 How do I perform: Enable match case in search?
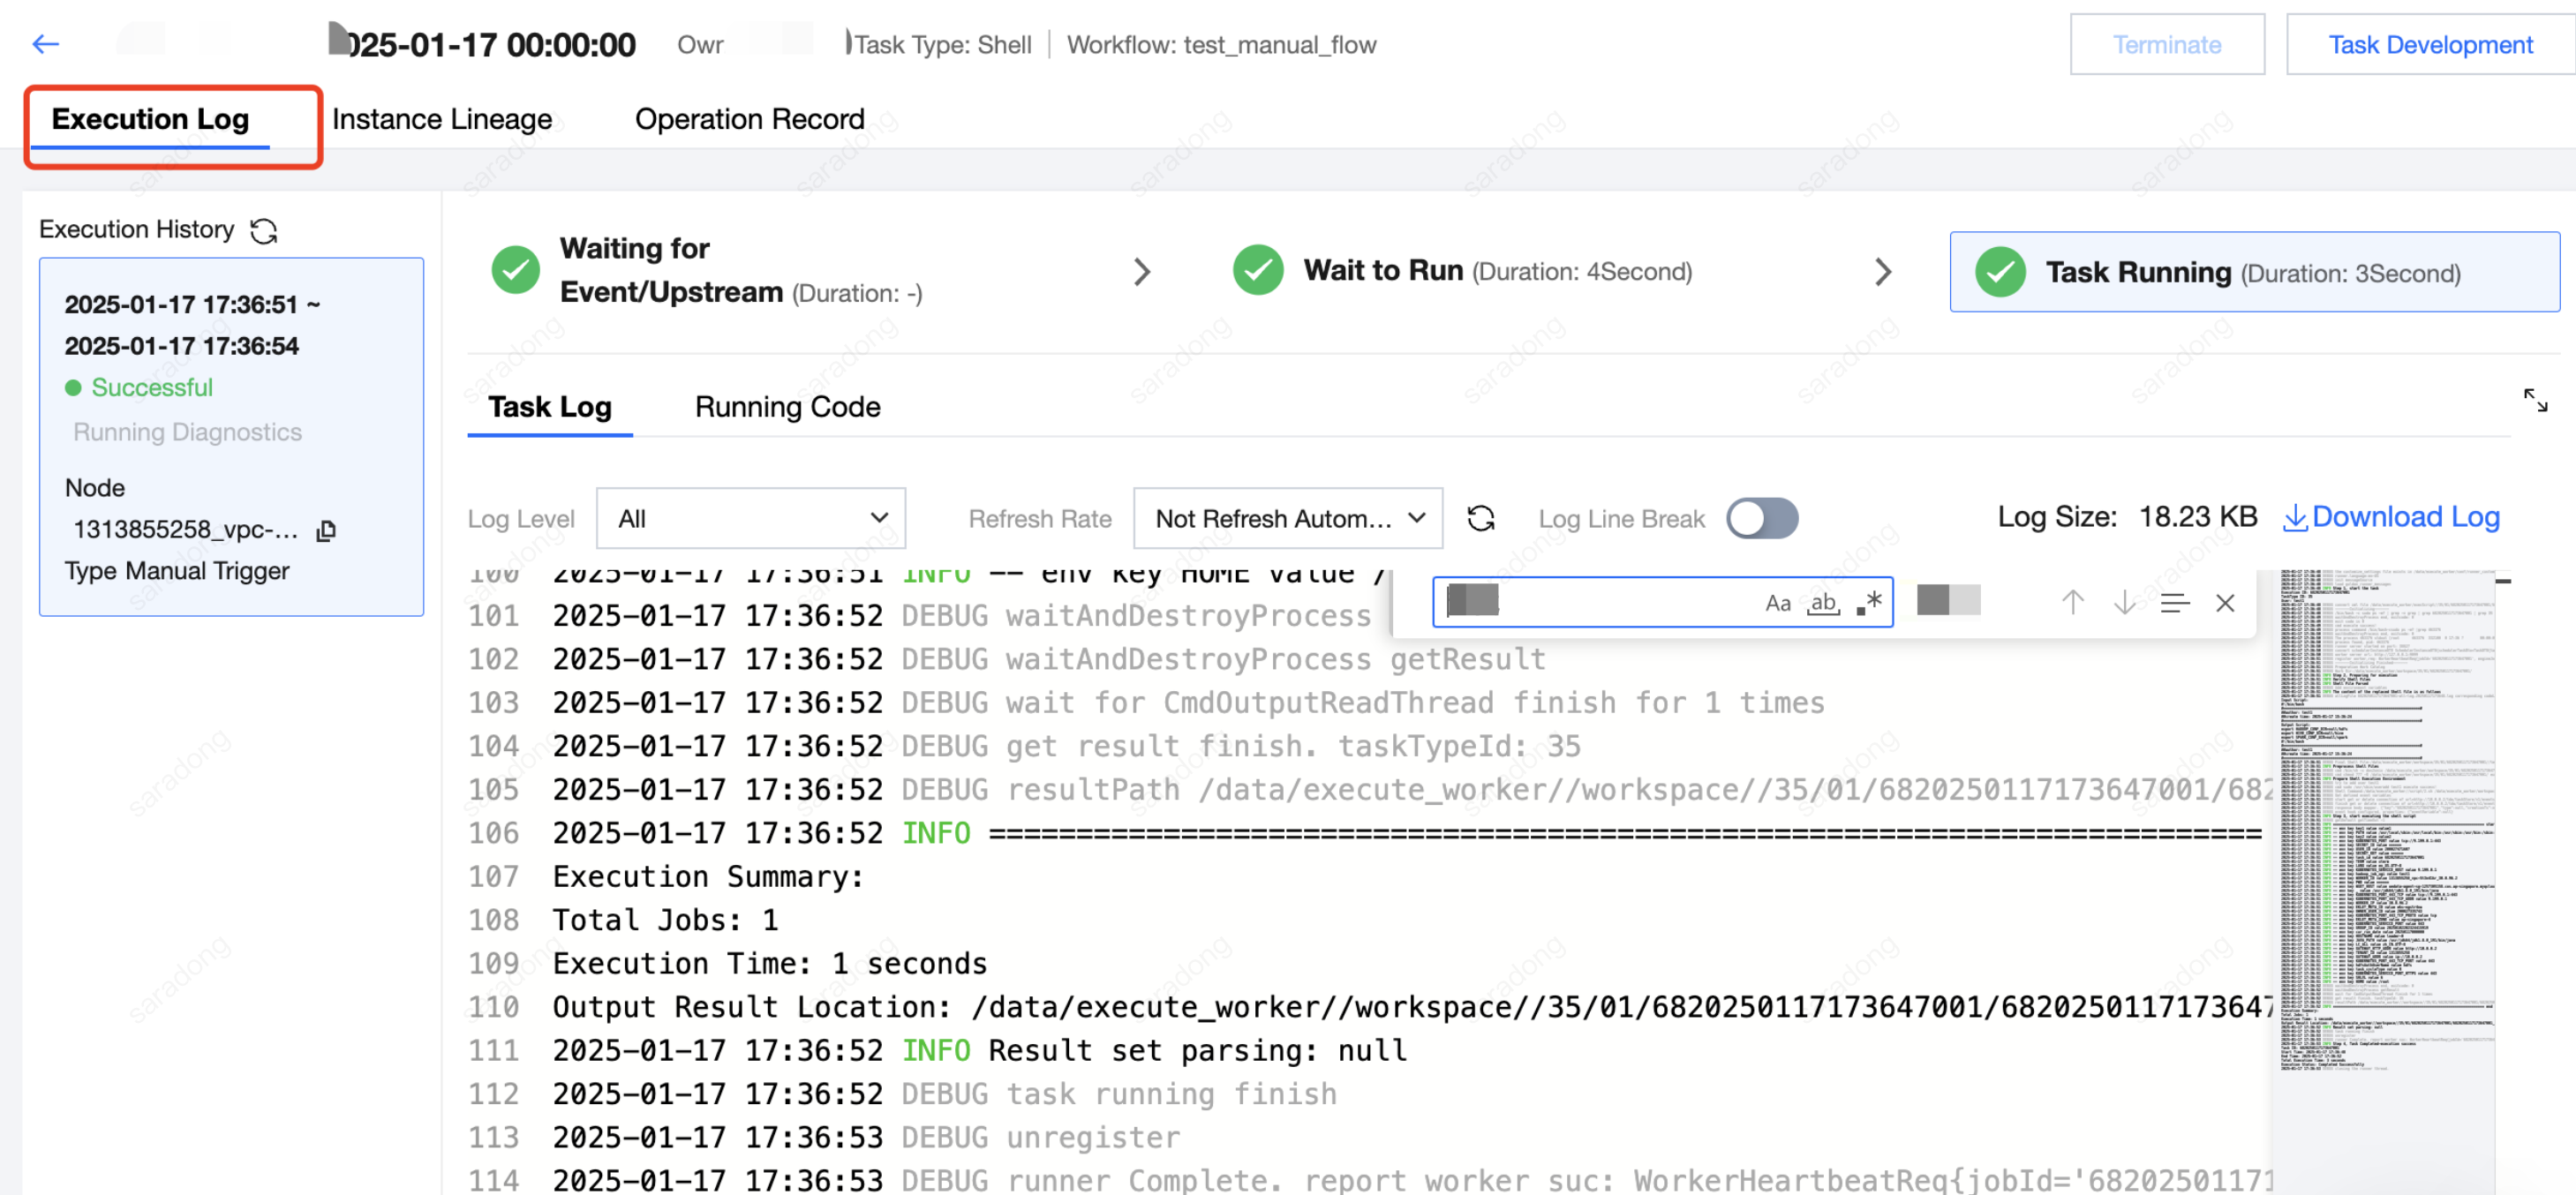(1777, 602)
